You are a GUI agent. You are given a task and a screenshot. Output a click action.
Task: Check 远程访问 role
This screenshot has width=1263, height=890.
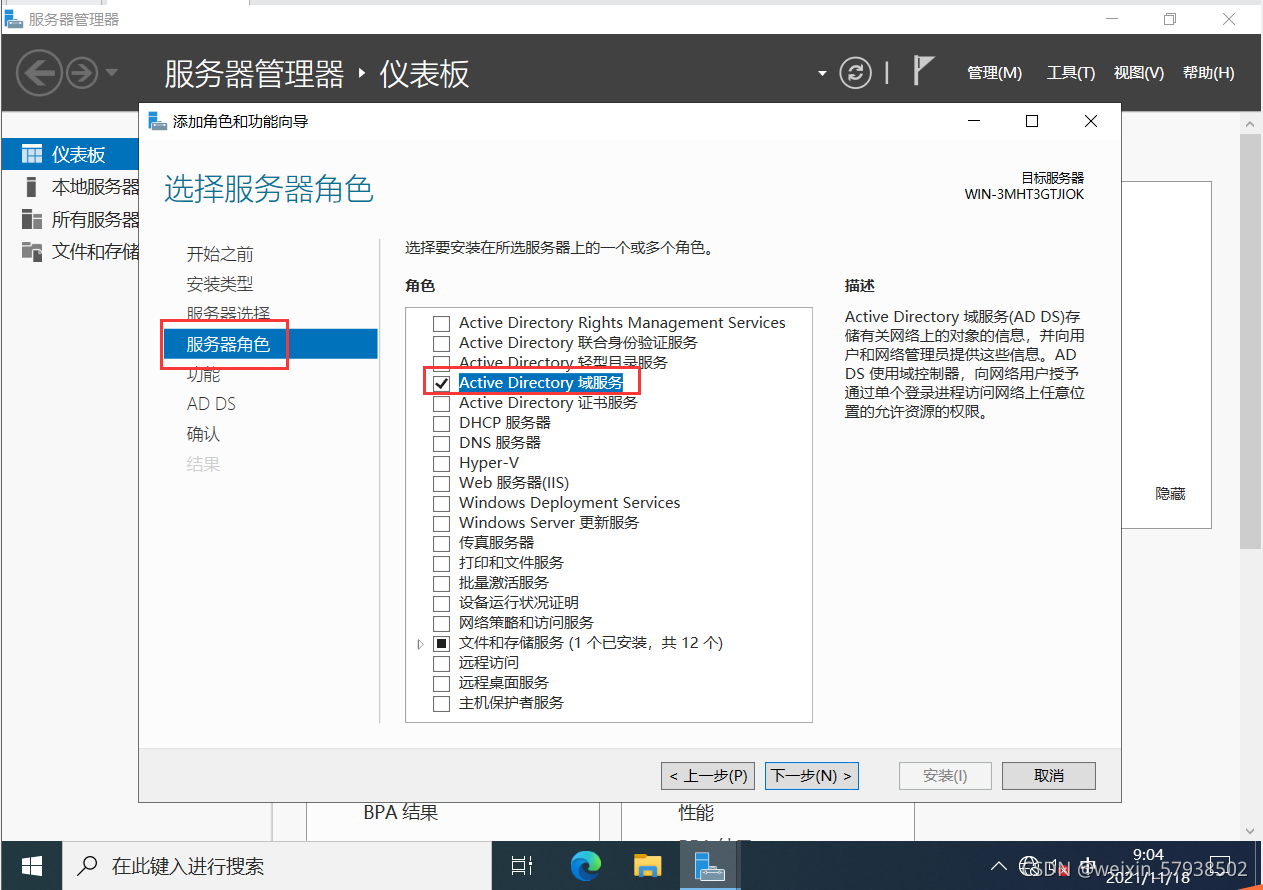point(441,663)
